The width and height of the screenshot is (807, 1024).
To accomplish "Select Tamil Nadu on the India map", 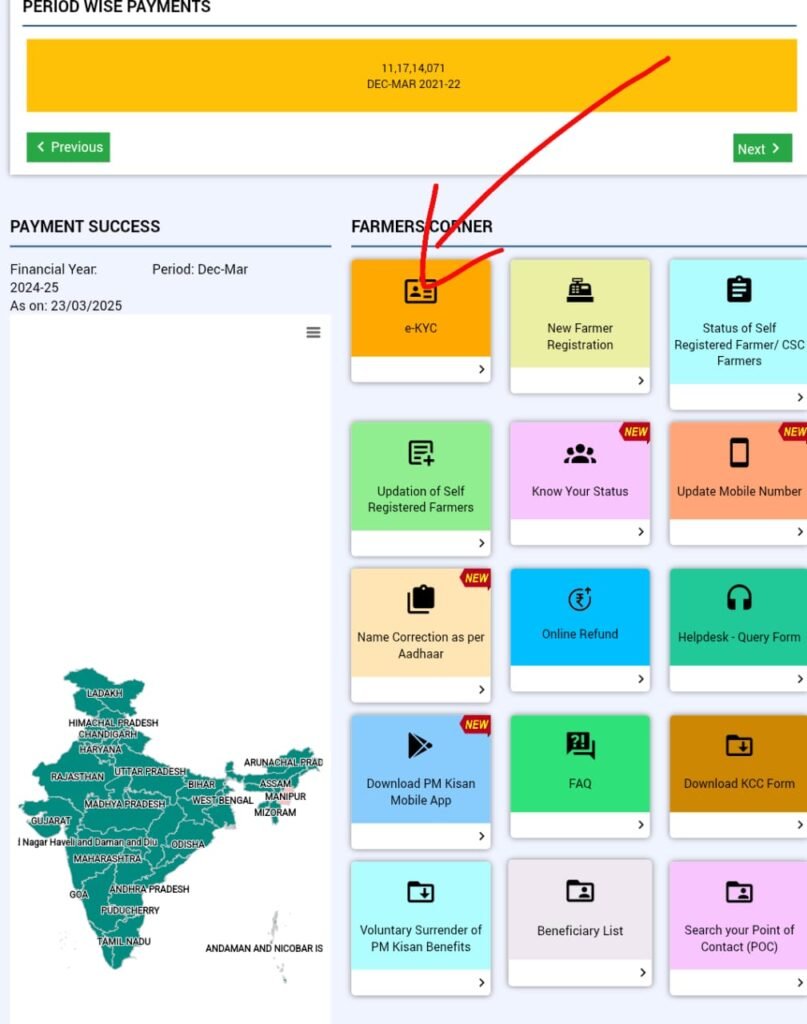I will pos(124,941).
